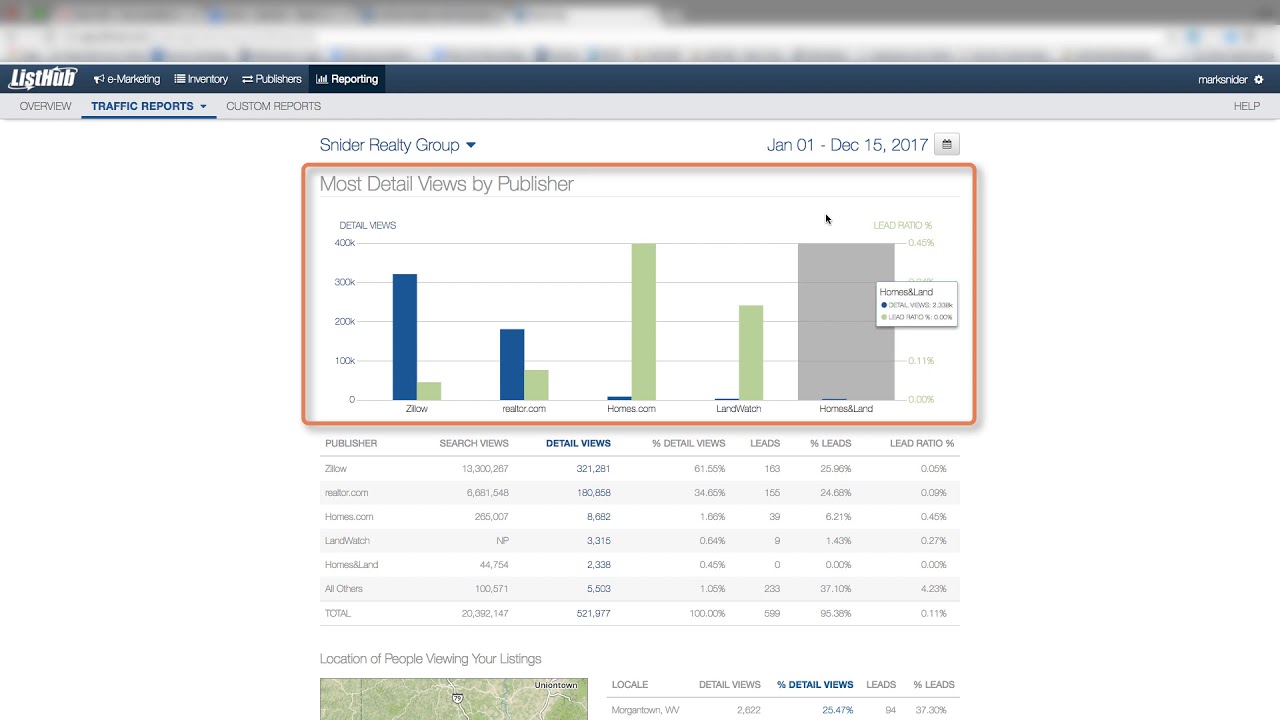Open Homes.com detail views value 8,682
Screen dimensions: 1280x720
pyautogui.click(x=598, y=517)
